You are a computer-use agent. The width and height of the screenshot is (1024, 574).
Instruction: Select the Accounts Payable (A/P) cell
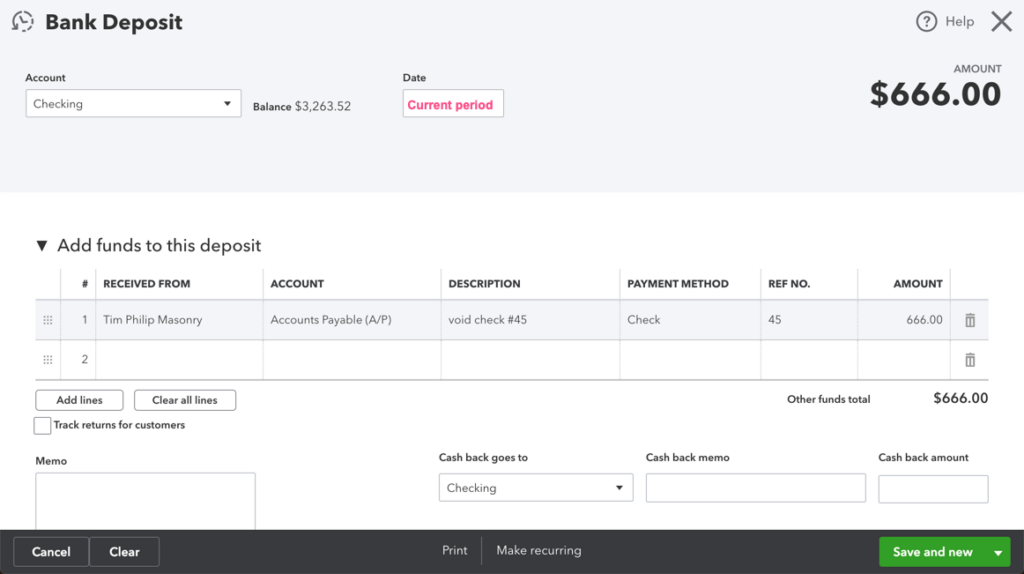[x=352, y=320]
